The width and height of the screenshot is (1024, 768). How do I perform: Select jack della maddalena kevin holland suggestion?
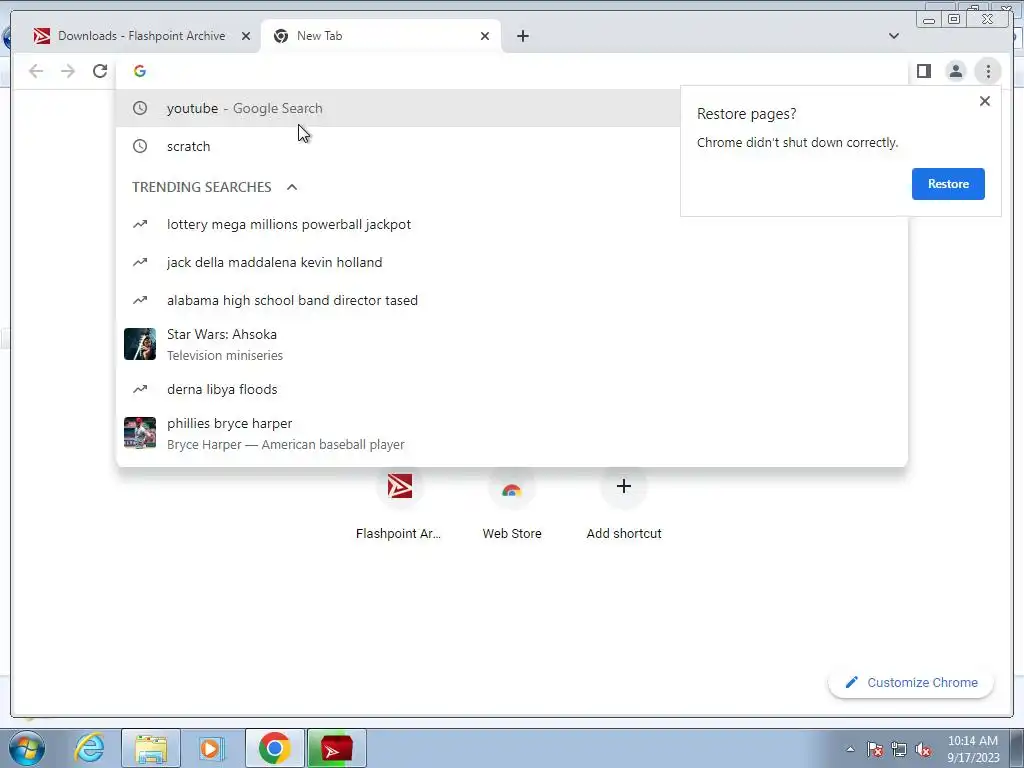point(511,263)
